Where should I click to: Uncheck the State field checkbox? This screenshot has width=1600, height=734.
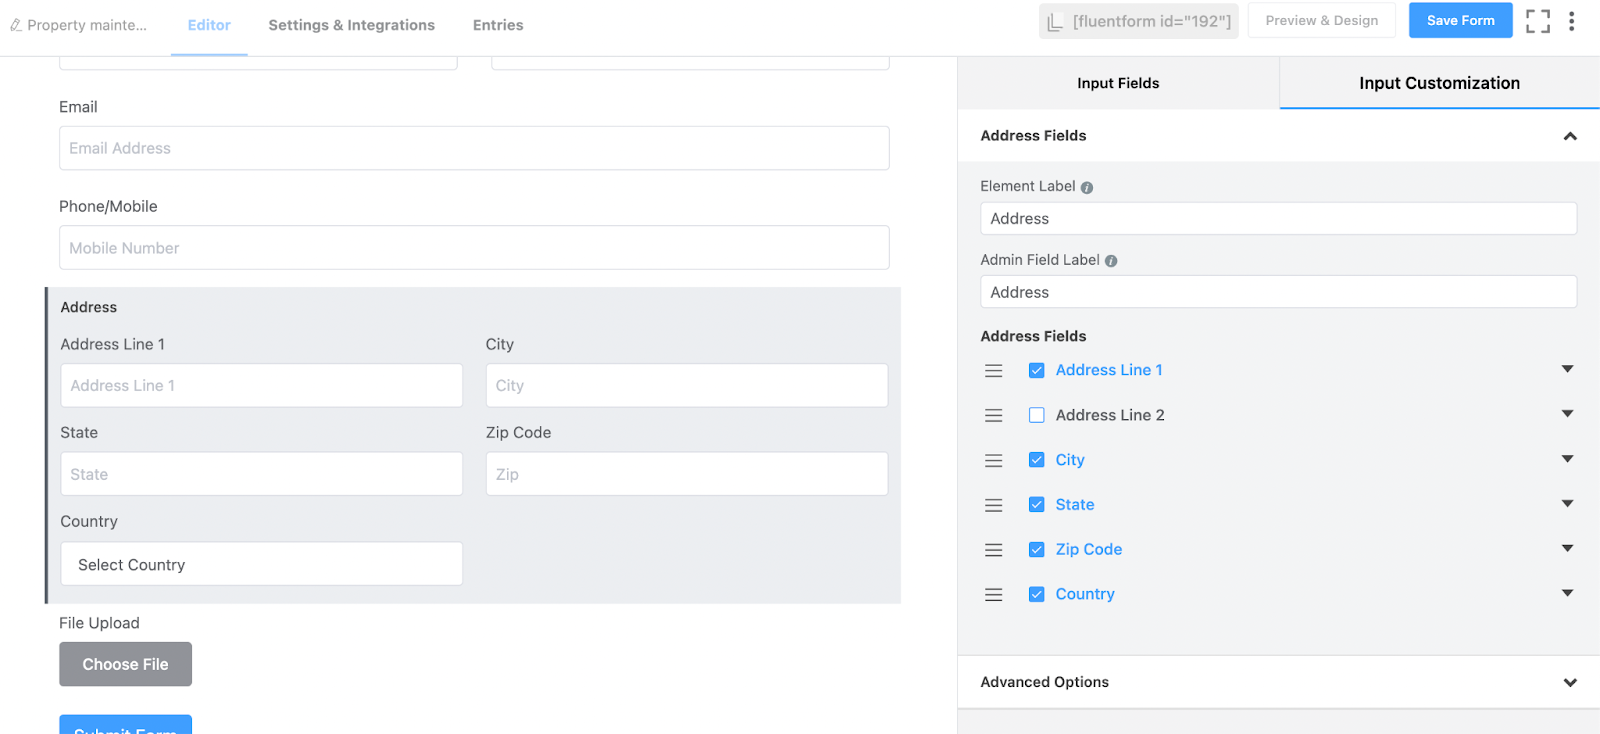click(x=1037, y=505)
